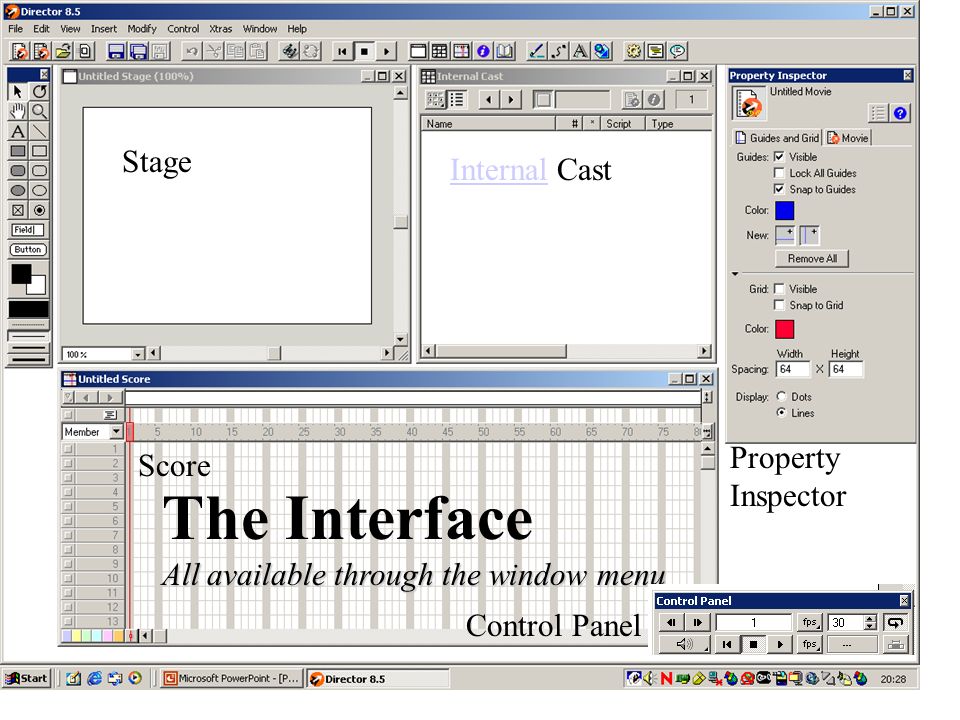Click the Open folder toolbar icon

pyautogui.click(x=64, y=51)
